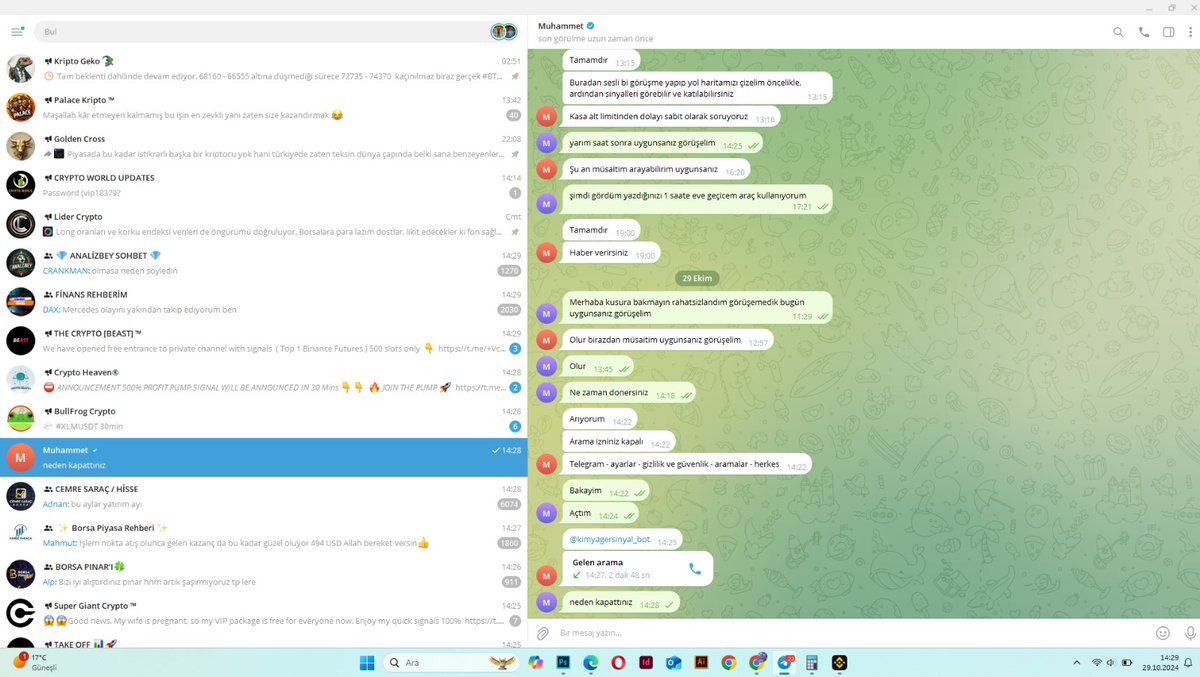Open the first Chrome taskbar icon

click(x=729, y=662)
